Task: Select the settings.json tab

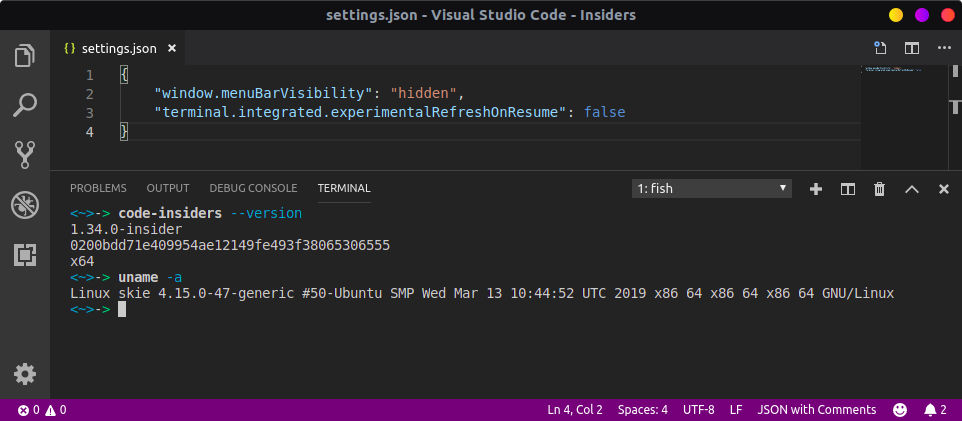Action: pyautogui.click(x=118, y=48)
